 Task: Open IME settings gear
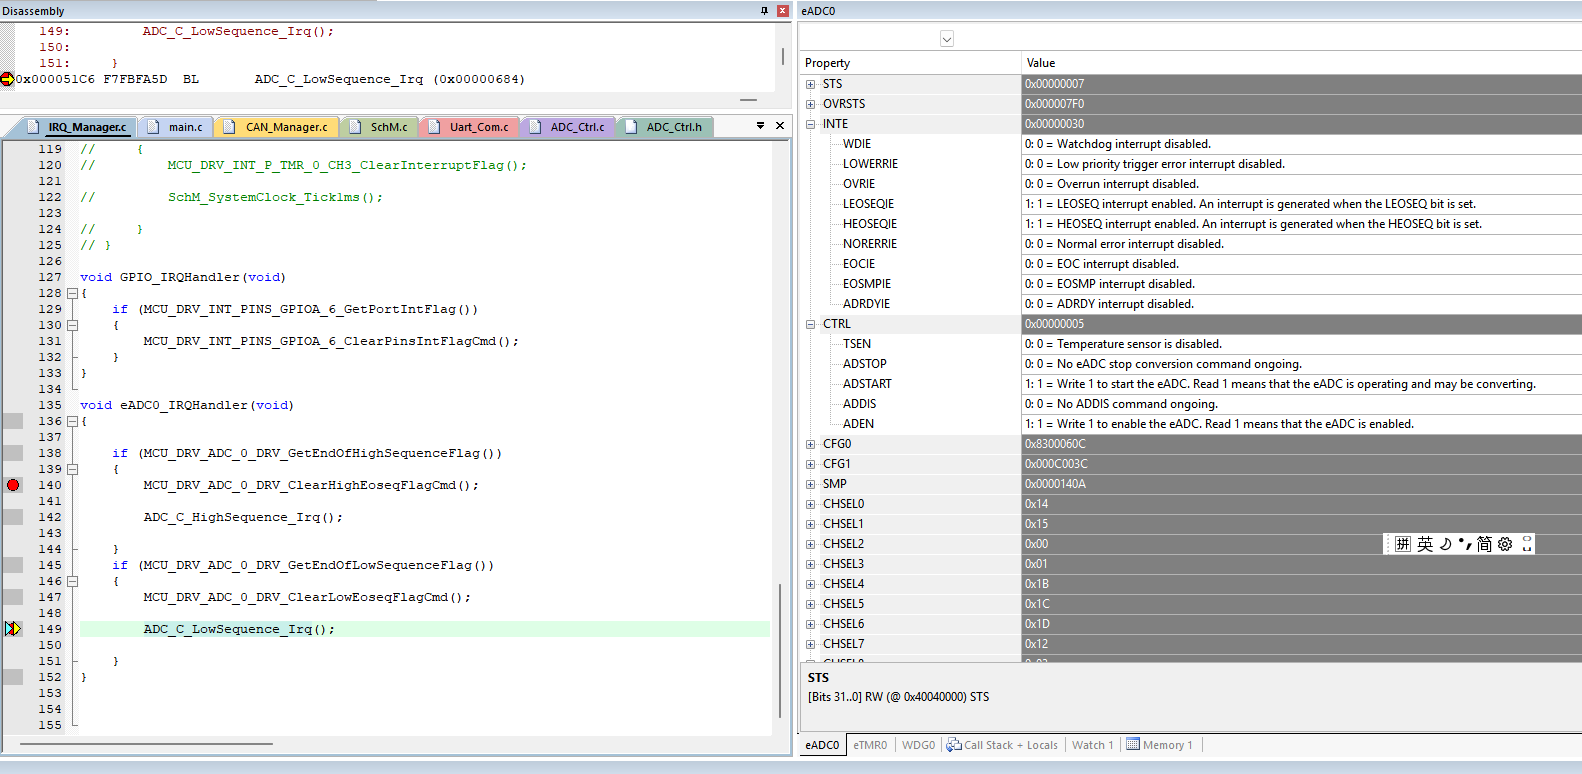[1505, 544]
